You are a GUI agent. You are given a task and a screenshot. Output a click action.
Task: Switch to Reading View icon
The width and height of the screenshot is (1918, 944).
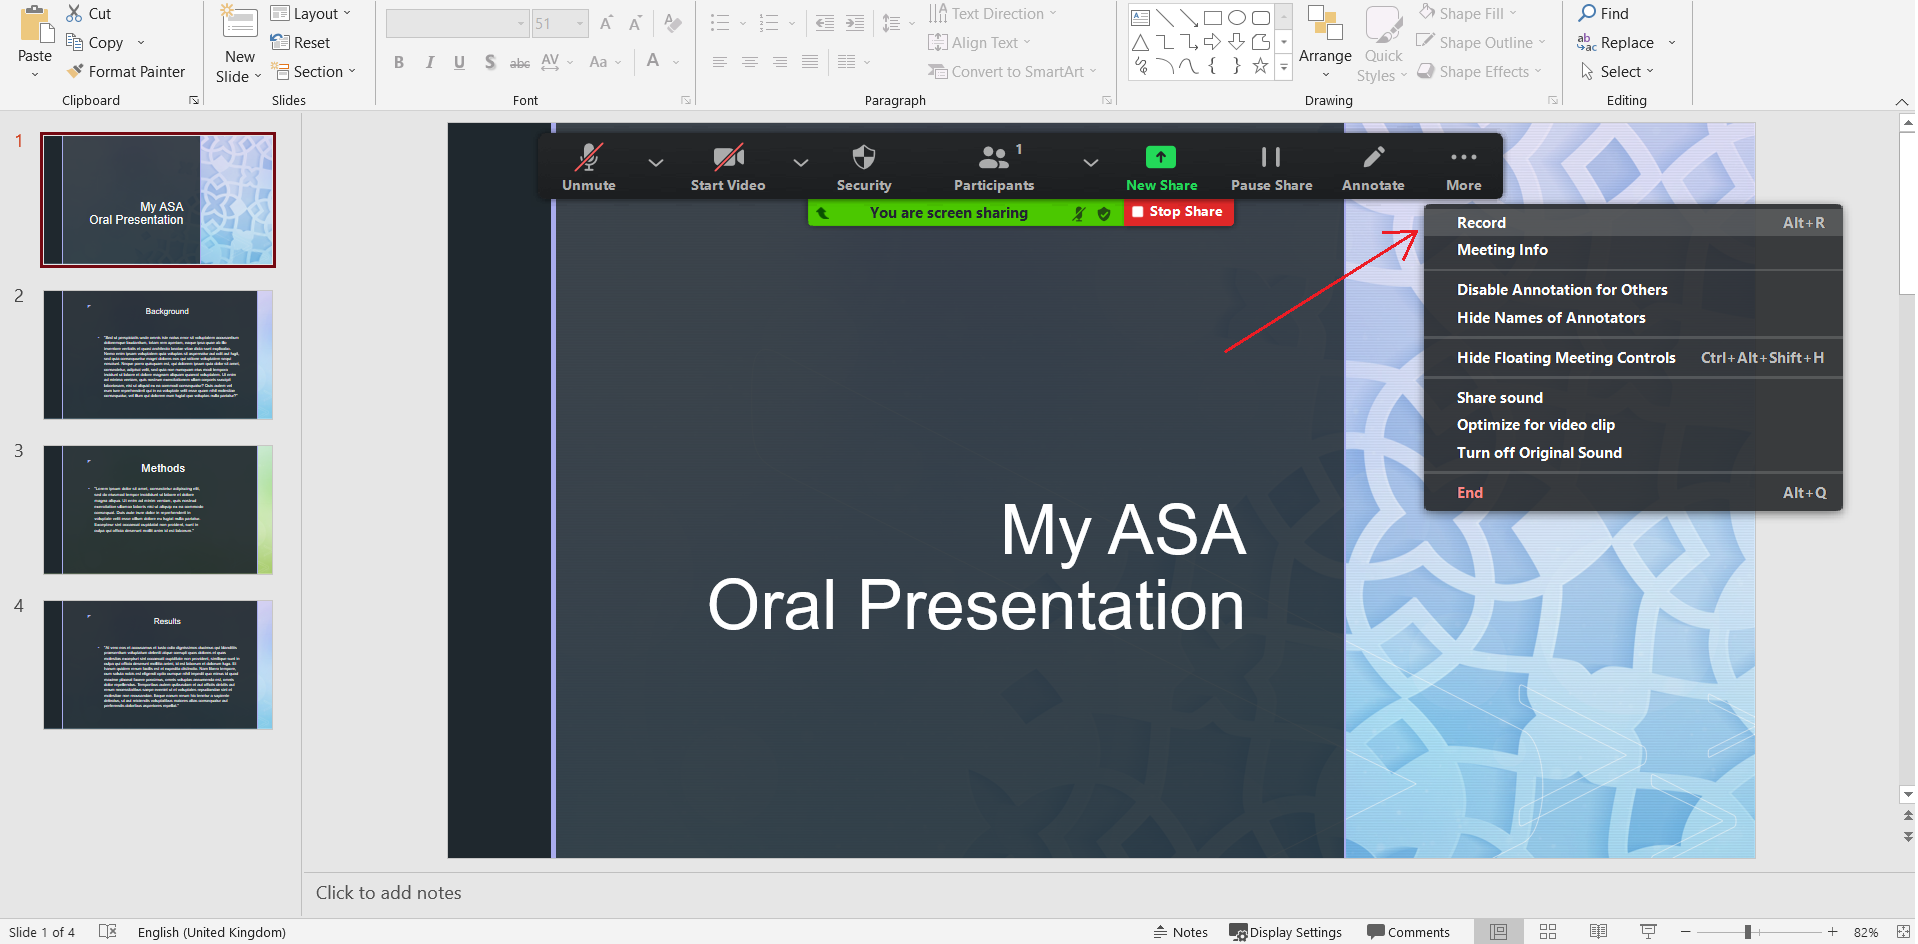1598,932
